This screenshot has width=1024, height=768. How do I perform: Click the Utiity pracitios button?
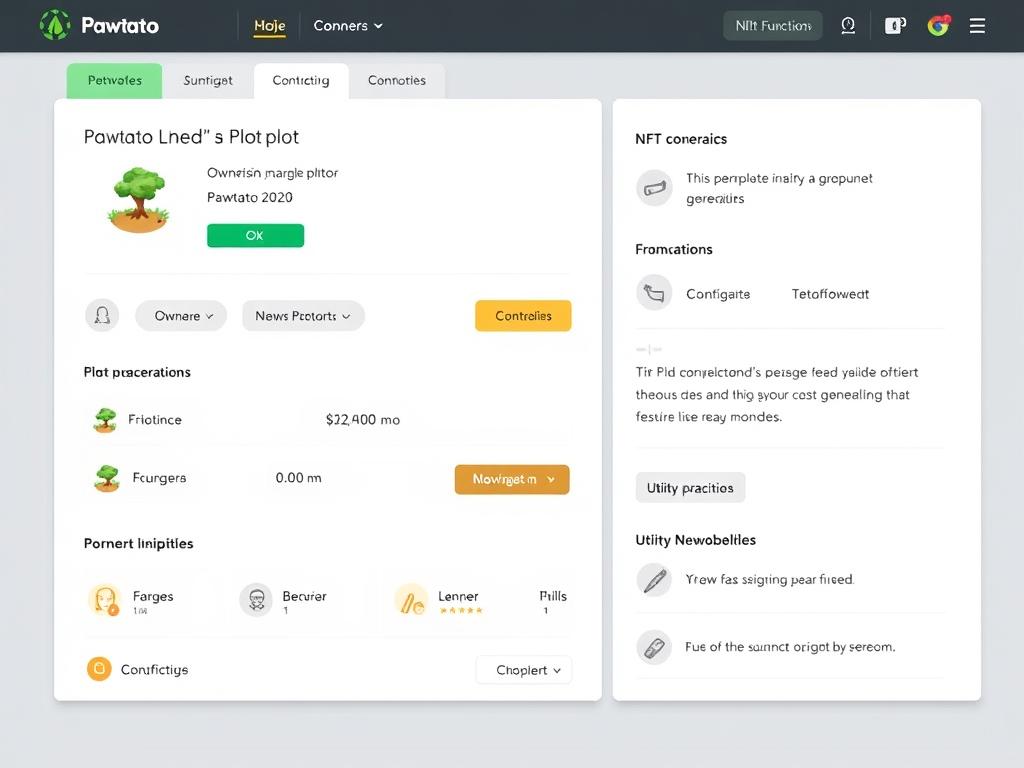(690, 488)
